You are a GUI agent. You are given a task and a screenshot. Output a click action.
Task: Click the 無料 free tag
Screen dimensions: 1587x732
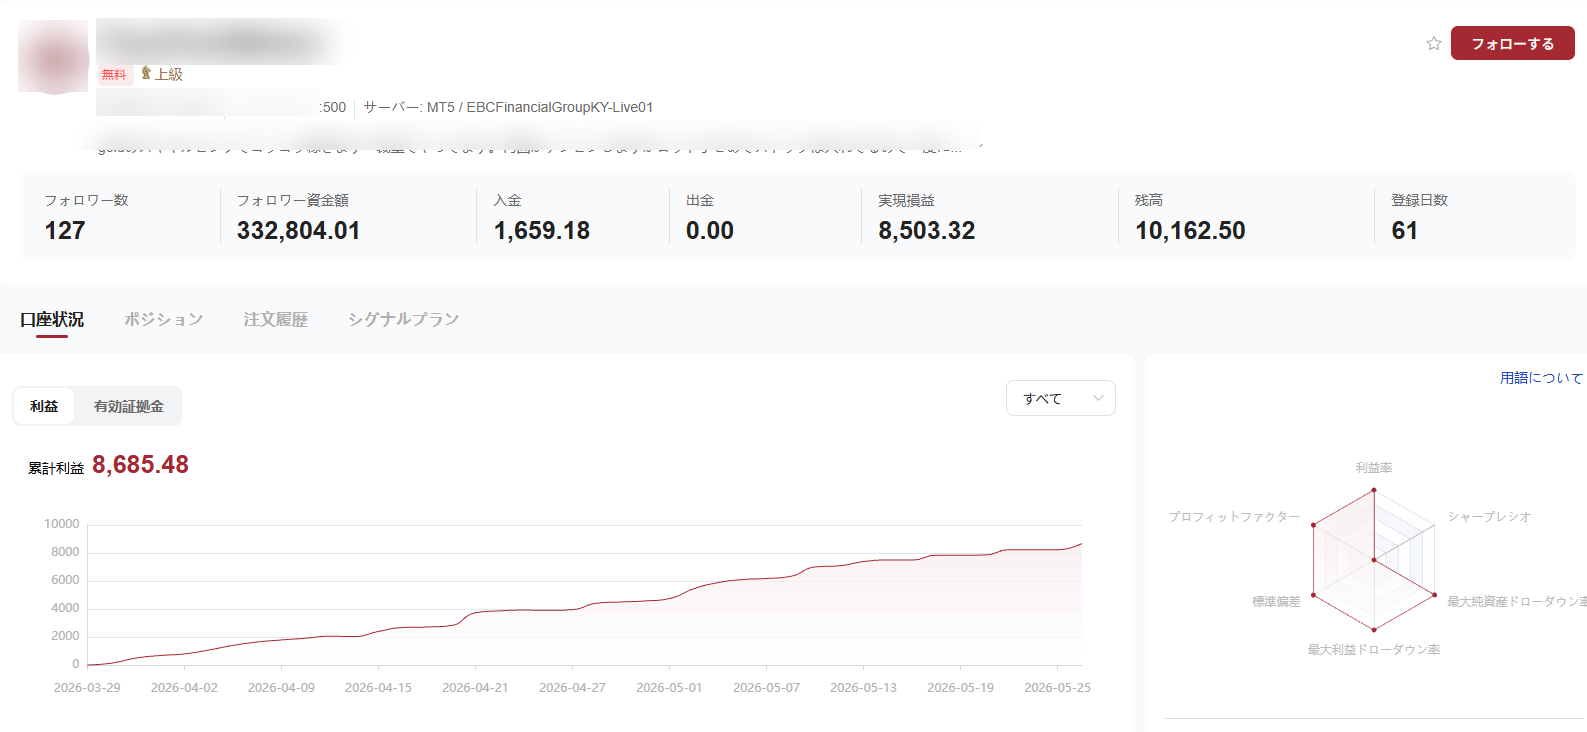coord(114,74)
